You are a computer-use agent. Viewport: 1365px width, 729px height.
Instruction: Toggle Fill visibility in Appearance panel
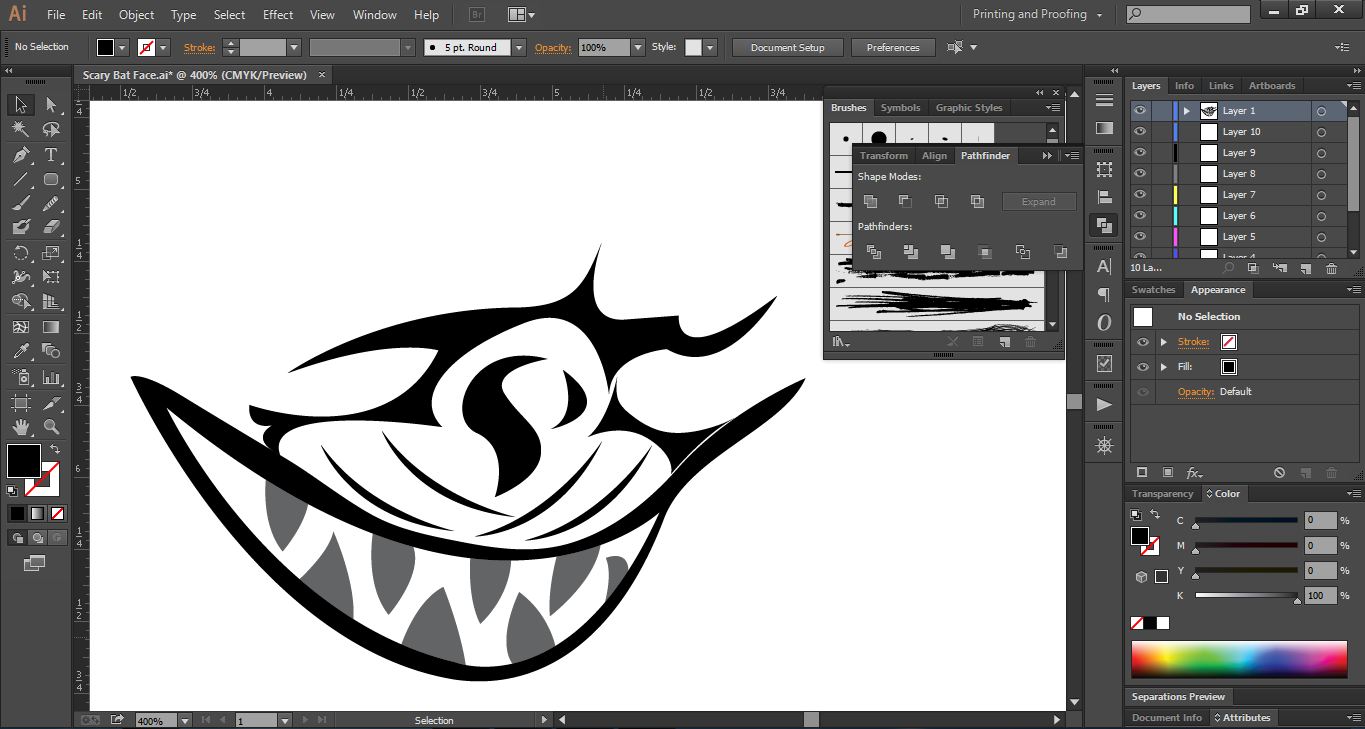click(x=1141, y=367)
